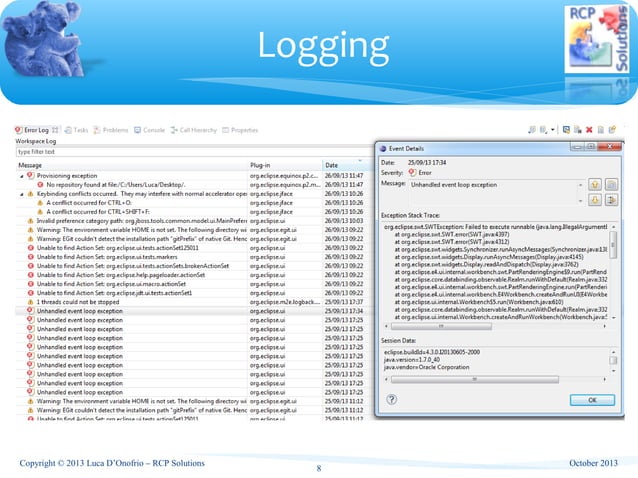Click the Restore Log icon
The height and width of the screenshot is (478, 638).
coord(612,130)
